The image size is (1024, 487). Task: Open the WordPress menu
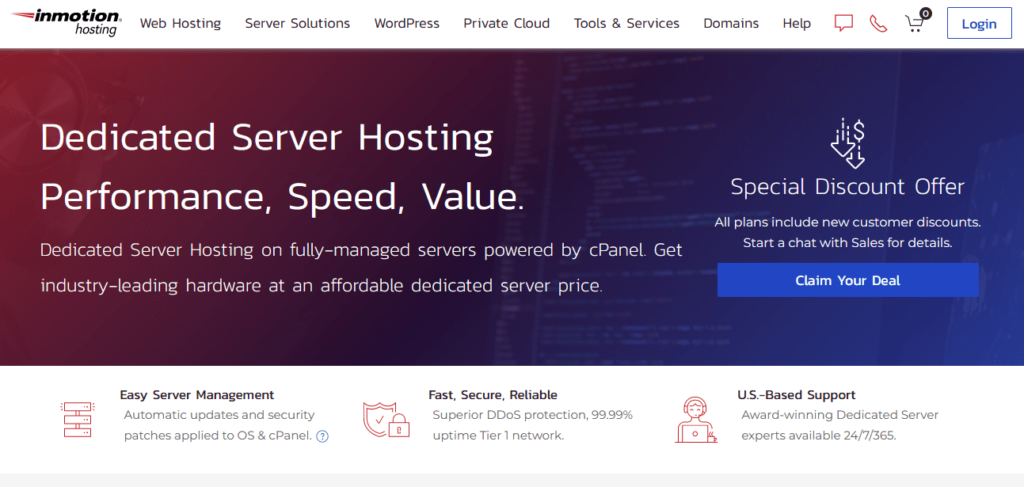pyautogui.click(x=407, y=24)
